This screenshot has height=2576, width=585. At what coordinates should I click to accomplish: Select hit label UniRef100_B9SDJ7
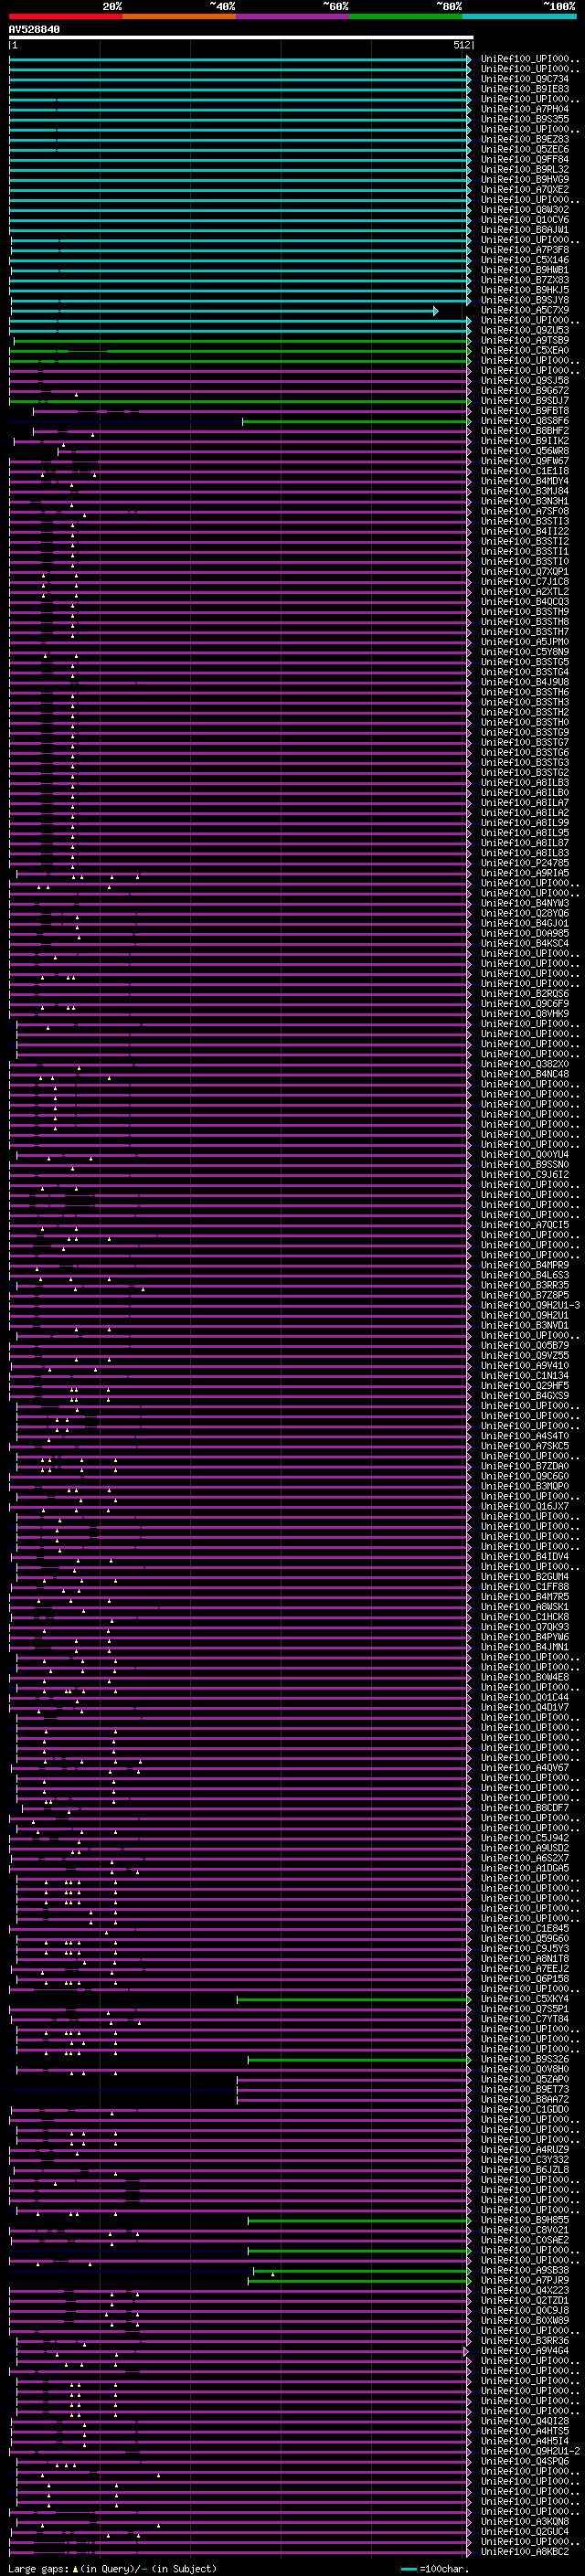[524, 400]
